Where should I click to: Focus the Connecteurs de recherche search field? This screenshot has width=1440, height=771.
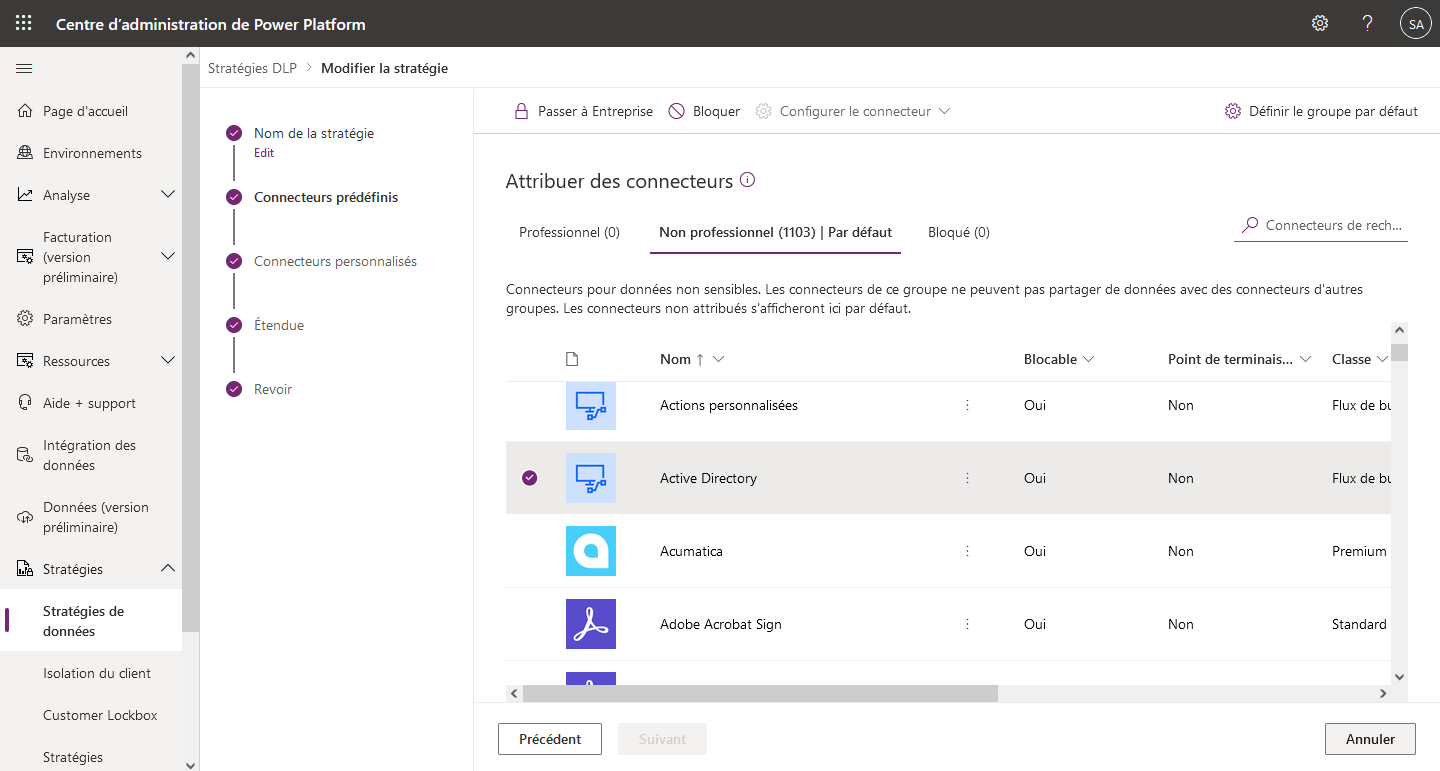(x=1321, y=225)
